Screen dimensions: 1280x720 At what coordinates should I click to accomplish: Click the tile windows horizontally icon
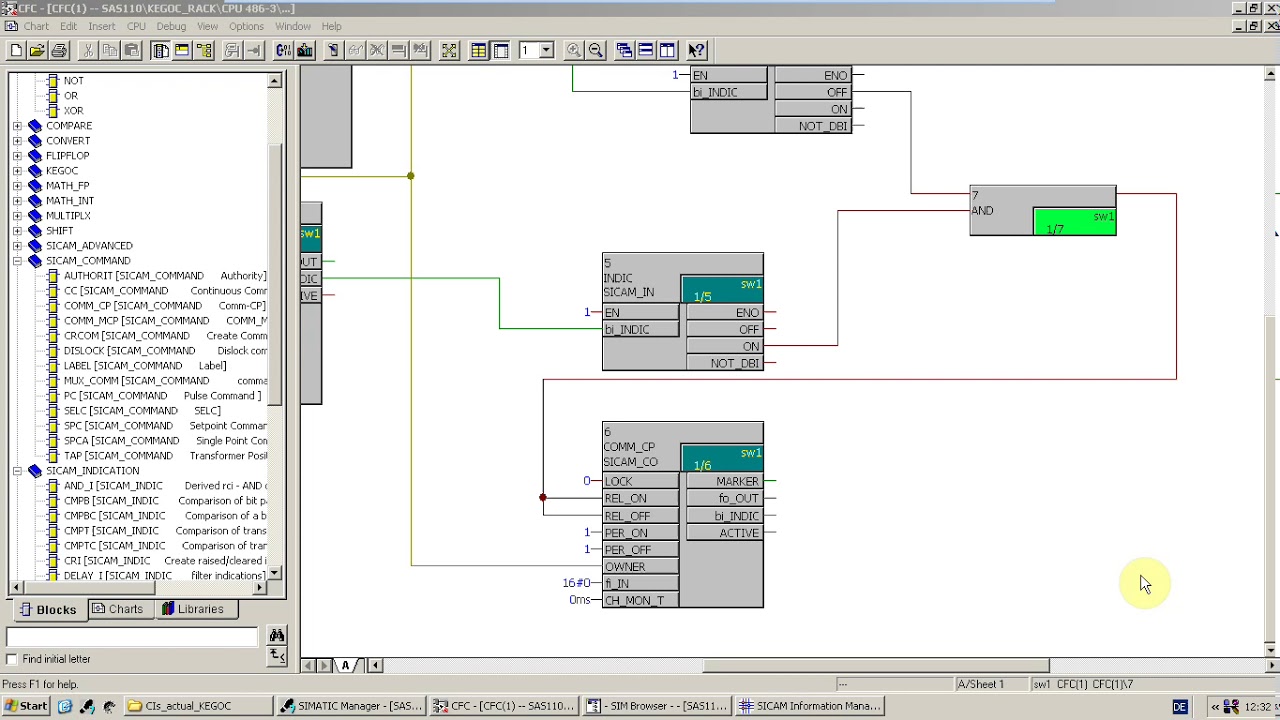(x=646, y=50)
